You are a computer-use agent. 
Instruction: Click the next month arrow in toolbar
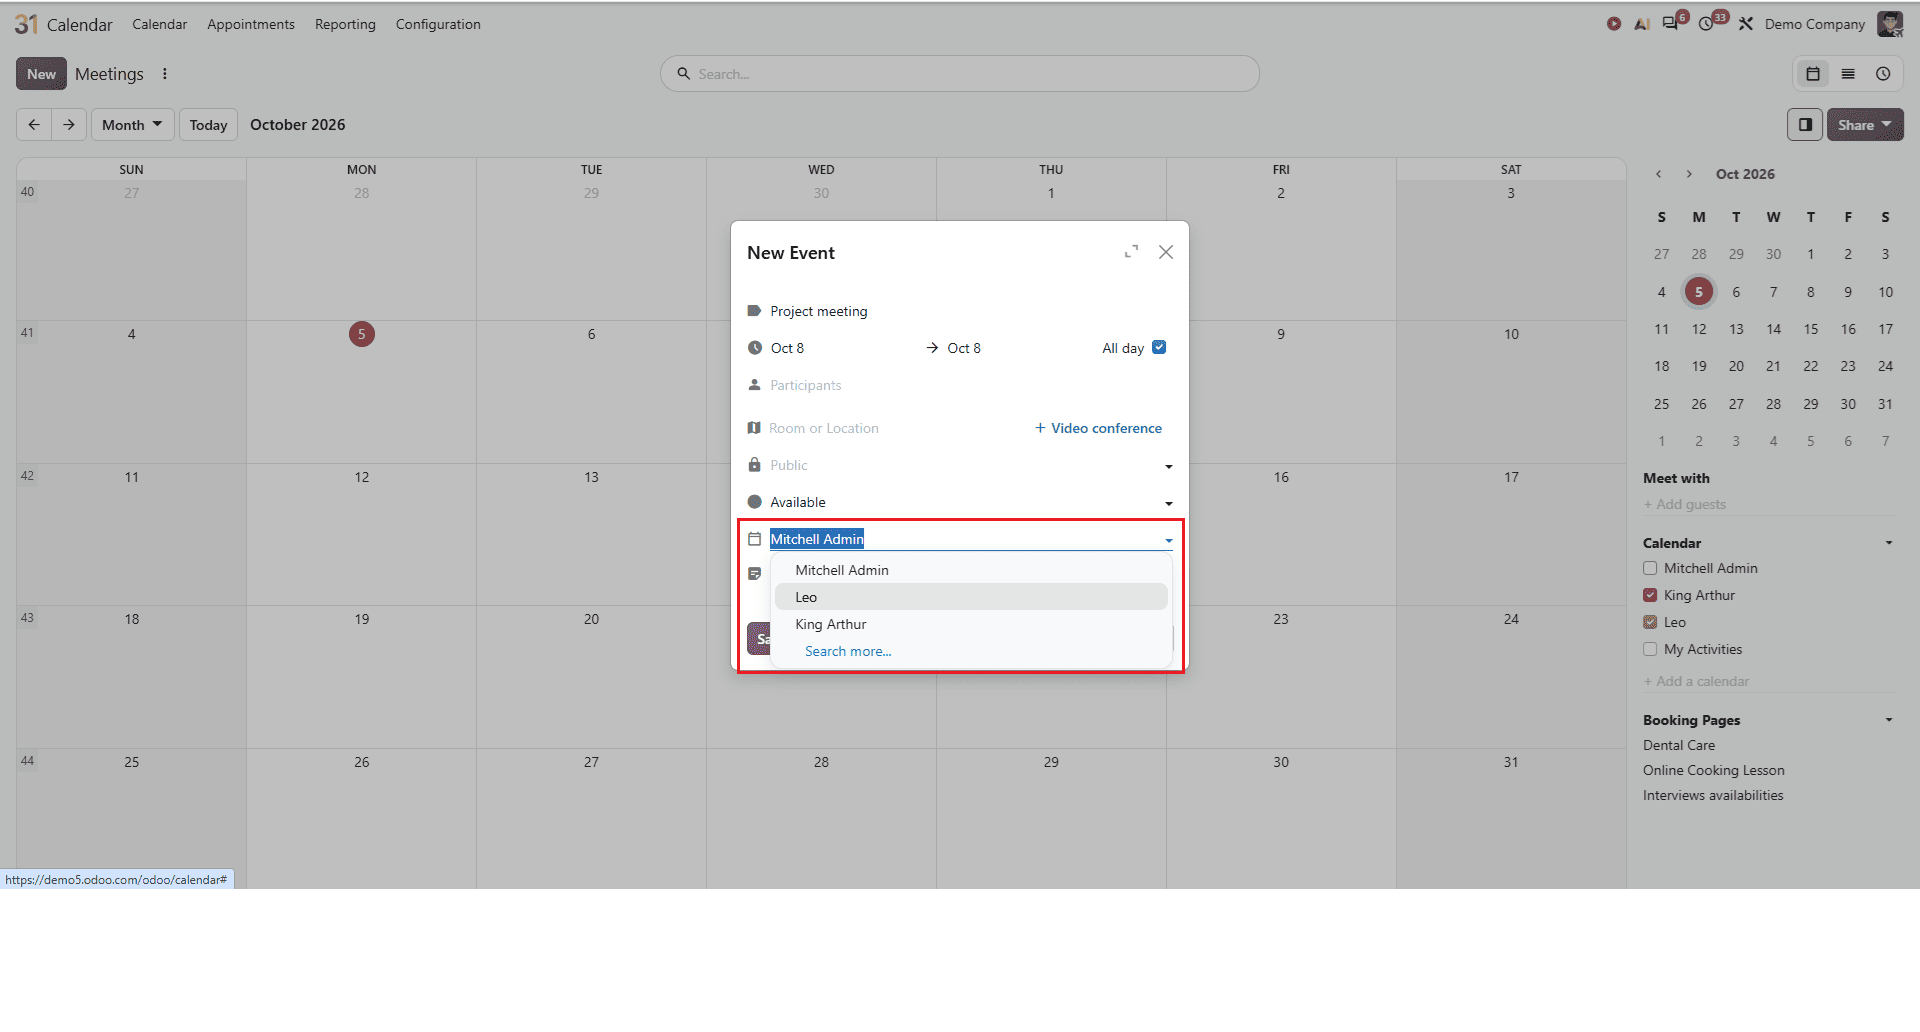[x=69, y=125]
